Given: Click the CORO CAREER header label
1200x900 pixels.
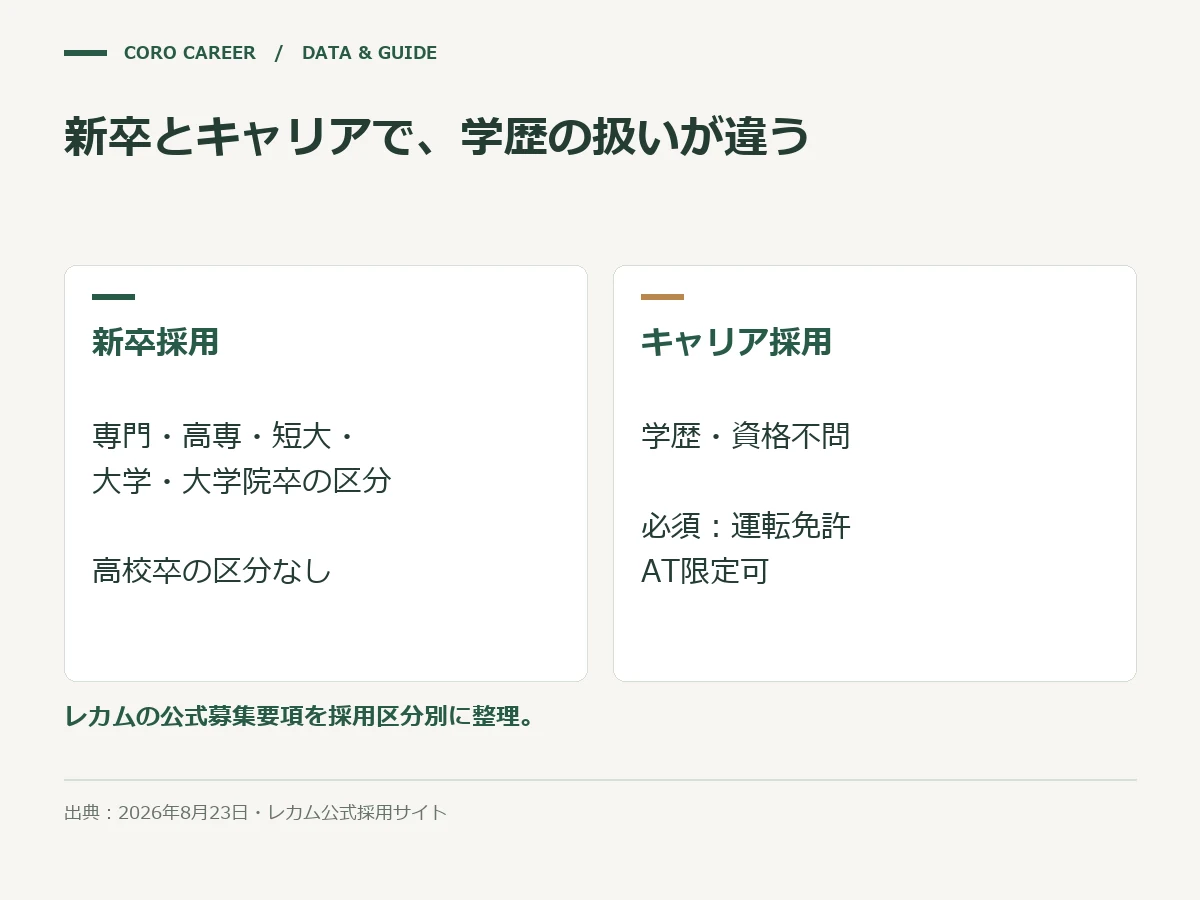Looking at the screenshot, I should tap(189, 53).
